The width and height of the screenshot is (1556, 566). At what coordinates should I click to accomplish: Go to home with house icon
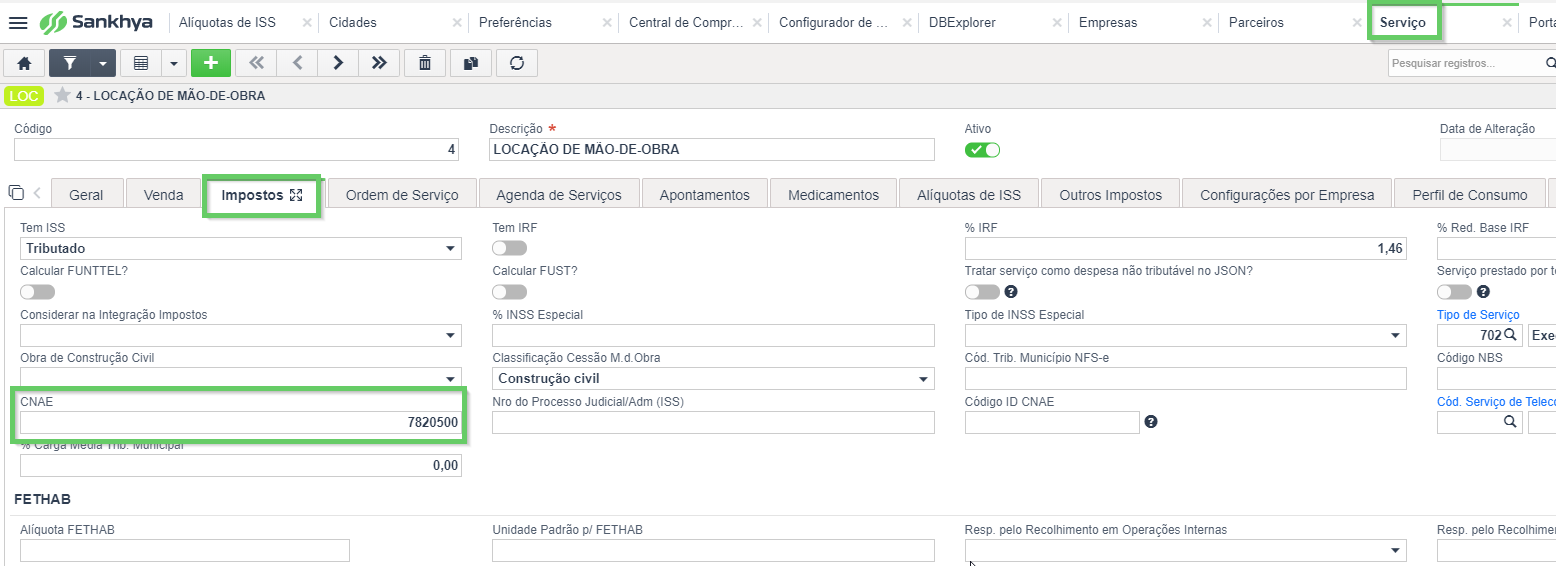(x=25, y=63)
